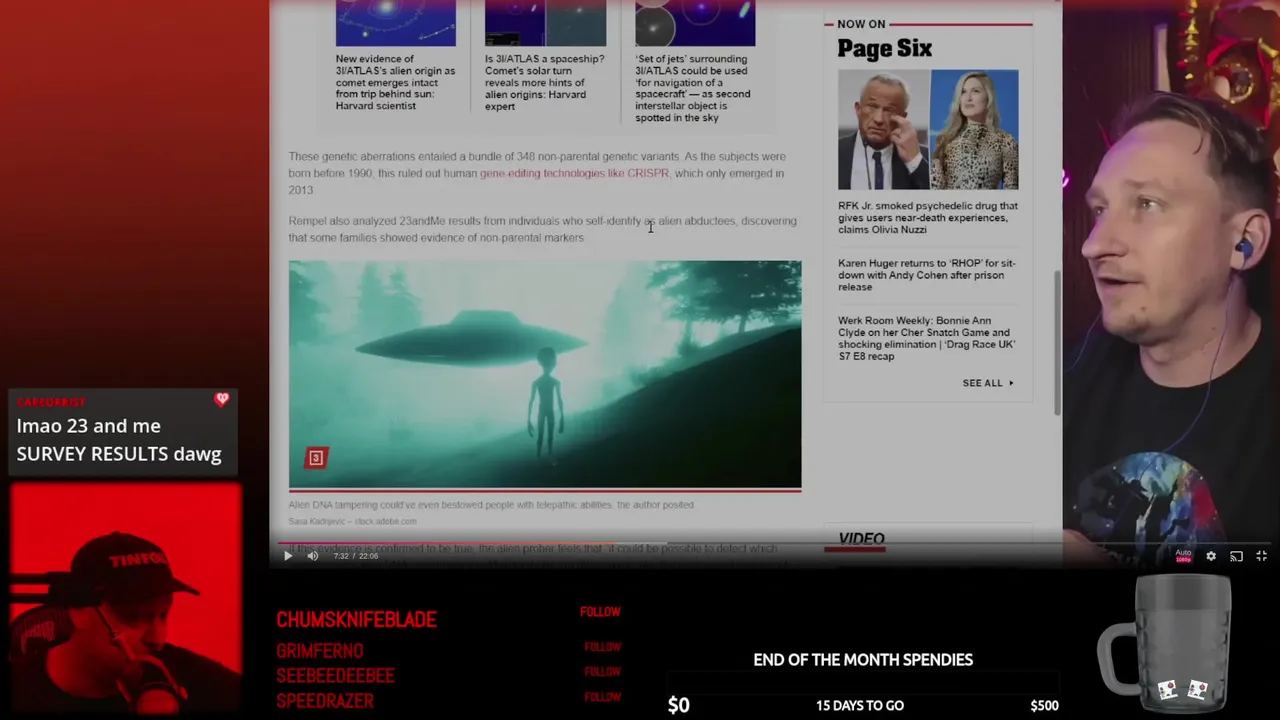The image size is (1280, 720).
Task: Click the 'lmao 23 and me' chat message
Action: [x=119, y=439]
